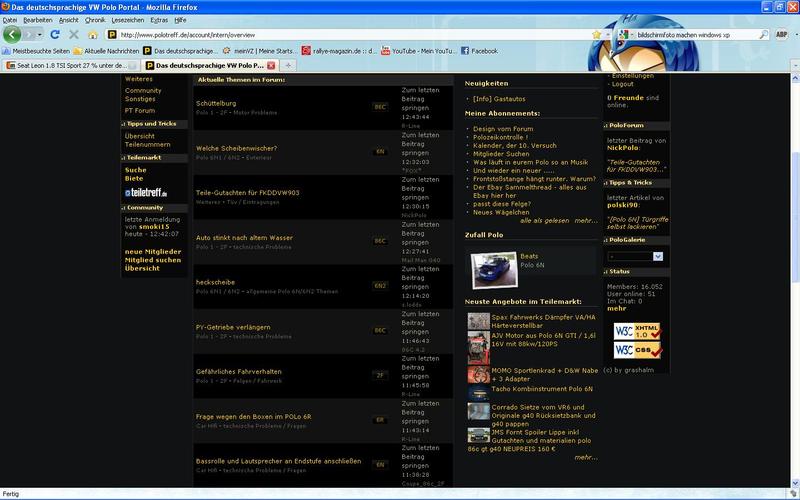Open the Bearbeiten menu
This screenshot has width=800, height=500.
click(38, 20)
